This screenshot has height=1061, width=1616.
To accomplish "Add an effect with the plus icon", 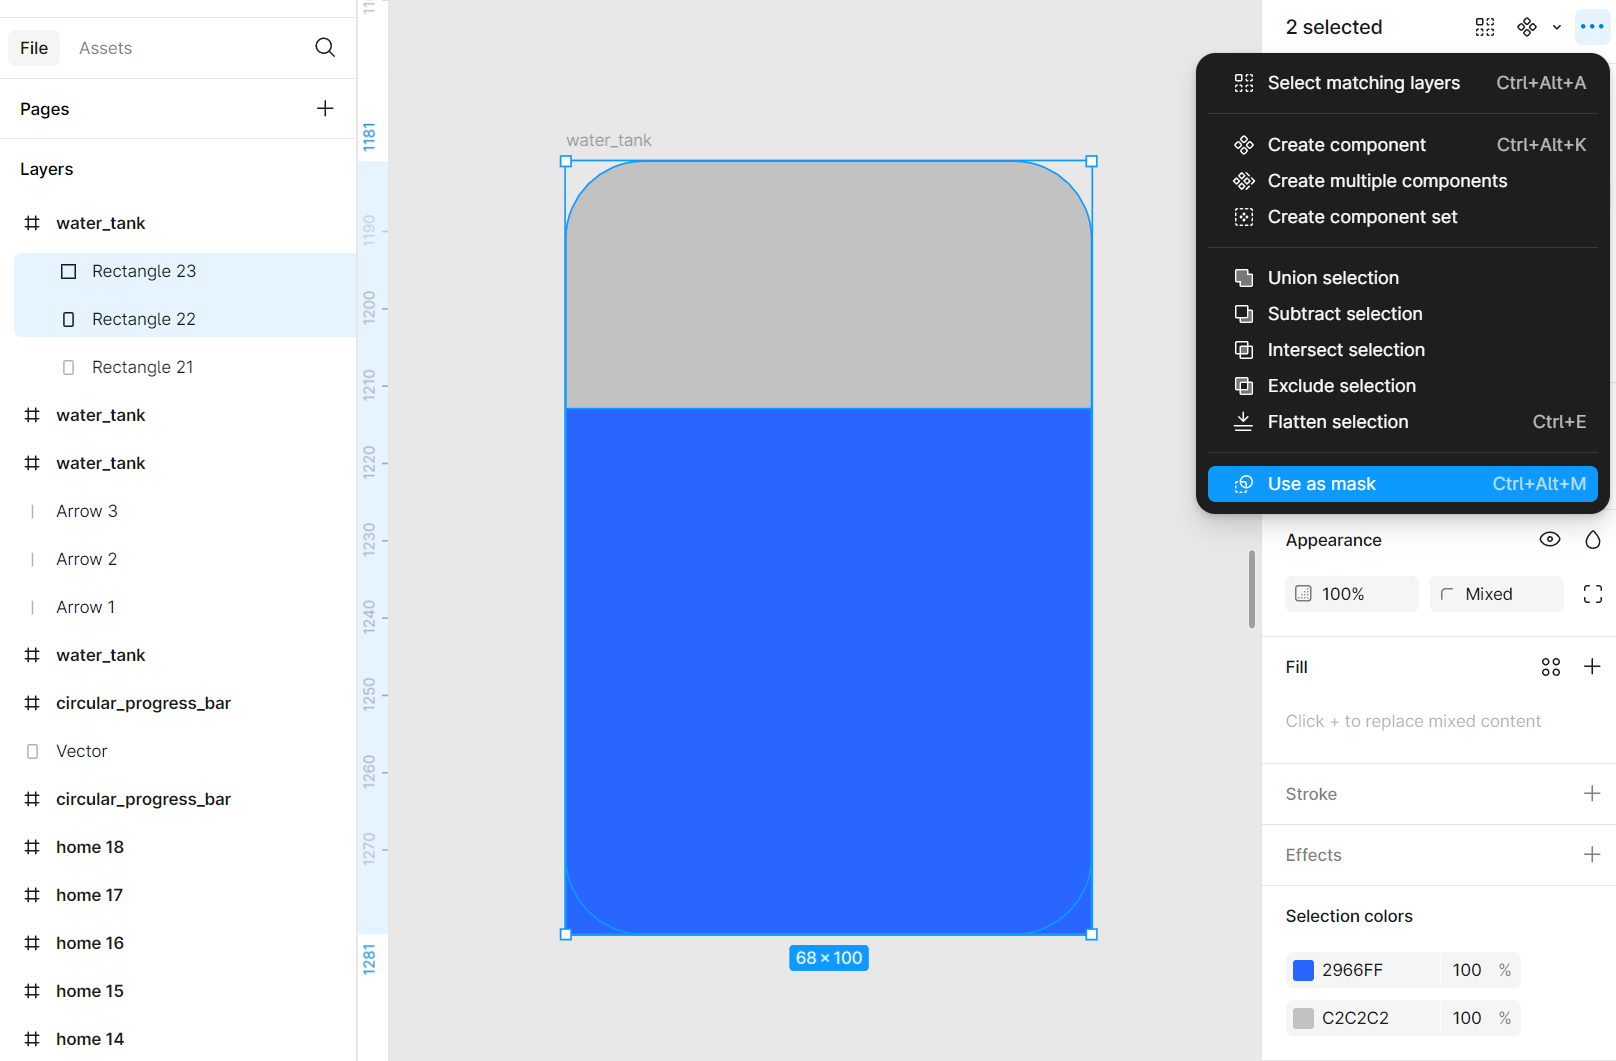I will (x=1592, y=855).
